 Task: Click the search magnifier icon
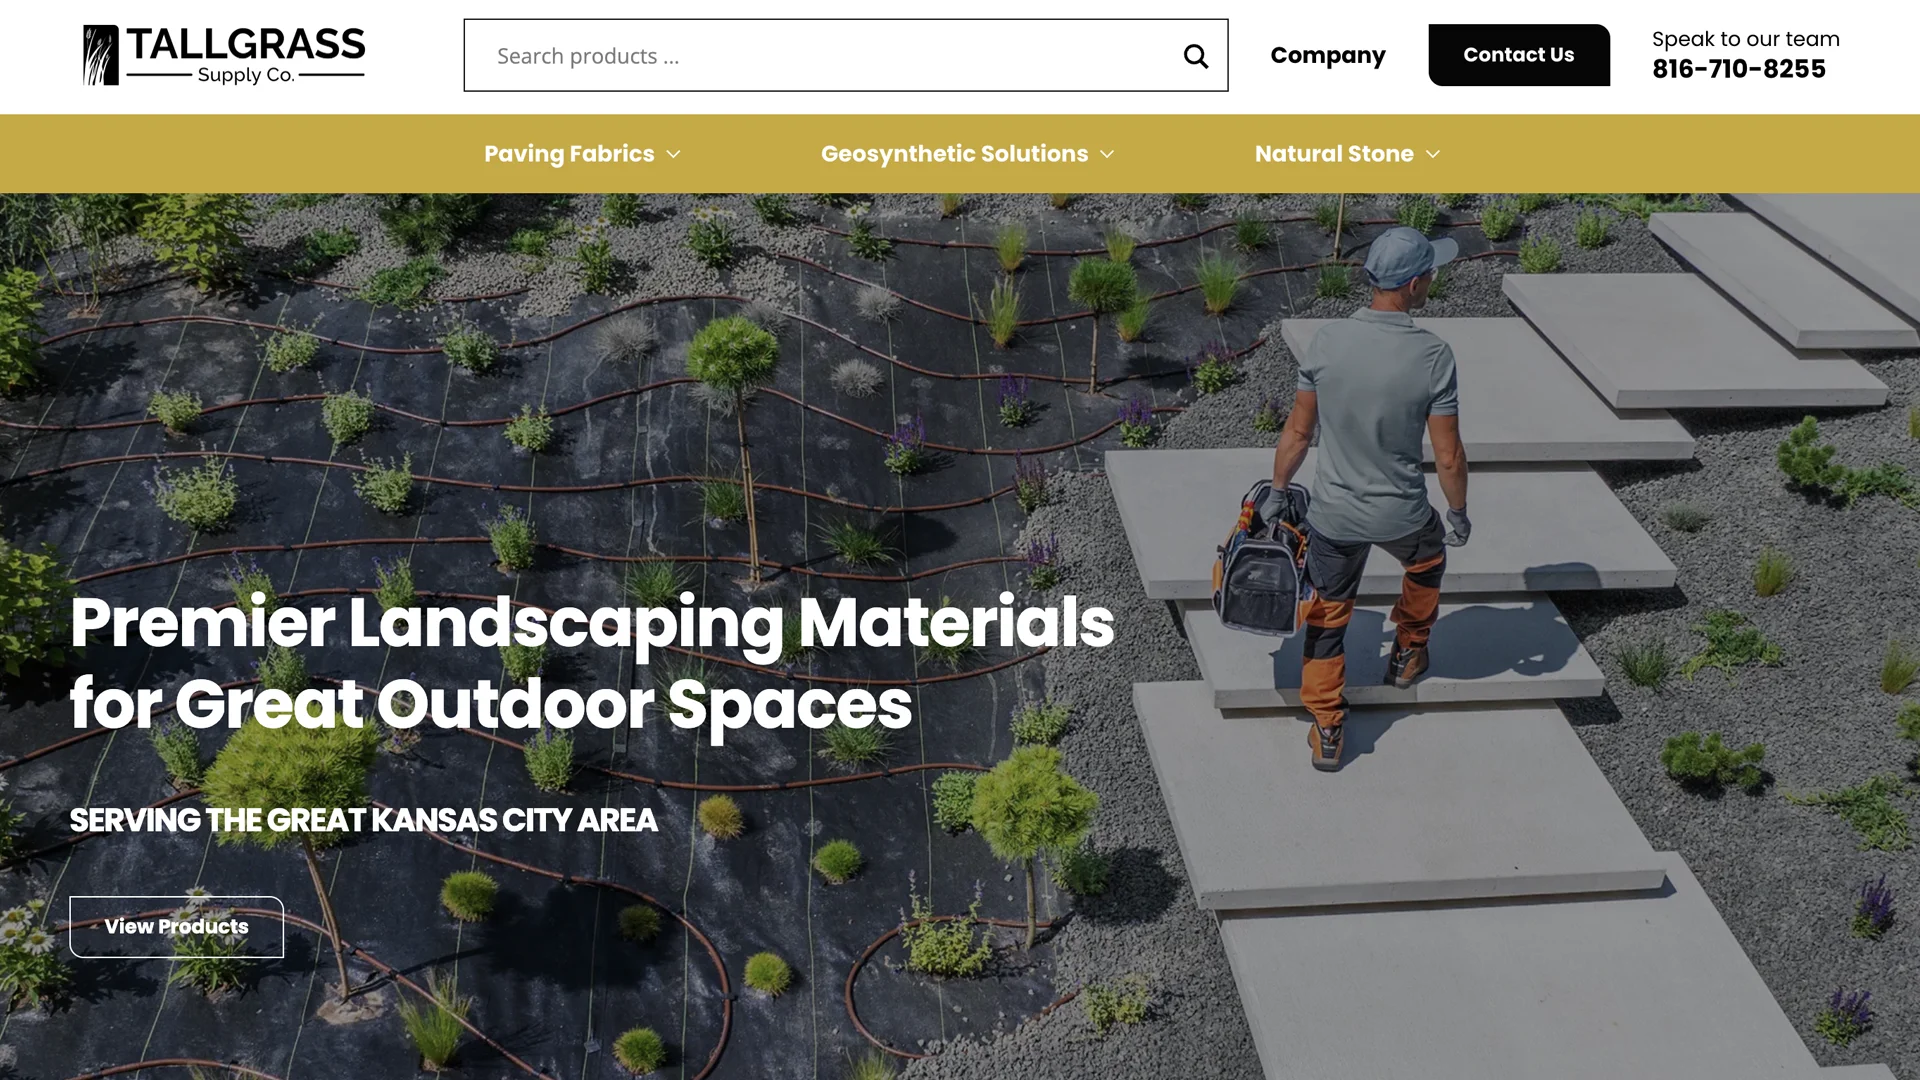(1196, 56)
